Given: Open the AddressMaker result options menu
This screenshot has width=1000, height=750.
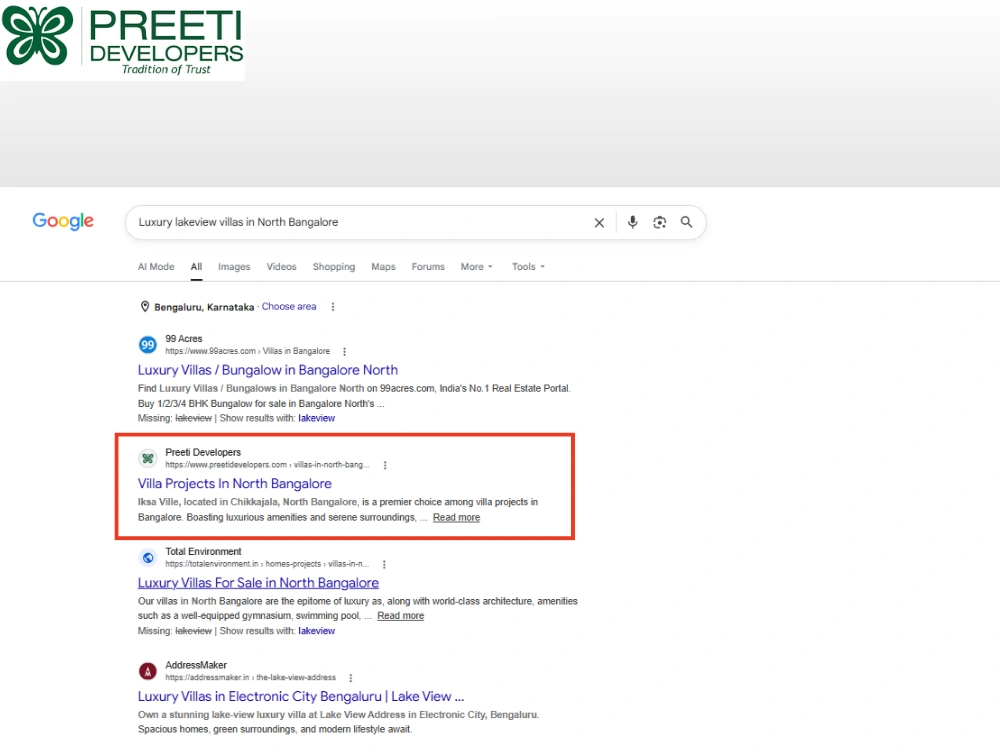Looking at the screenshot, I should (x=350, y=678).
